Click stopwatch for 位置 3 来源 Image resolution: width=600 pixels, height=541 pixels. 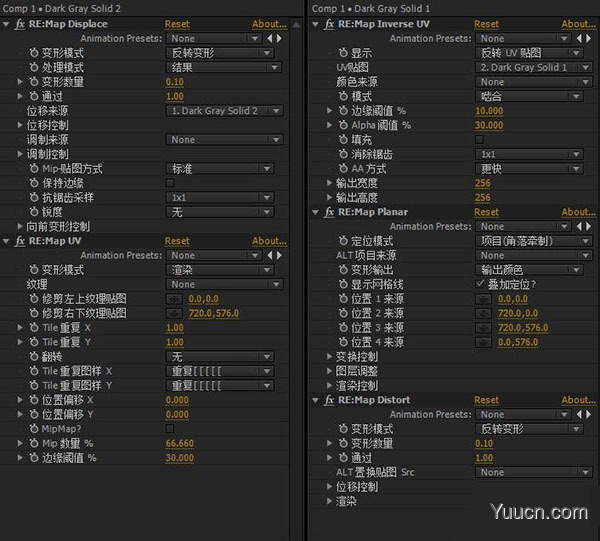pos(343,328)
